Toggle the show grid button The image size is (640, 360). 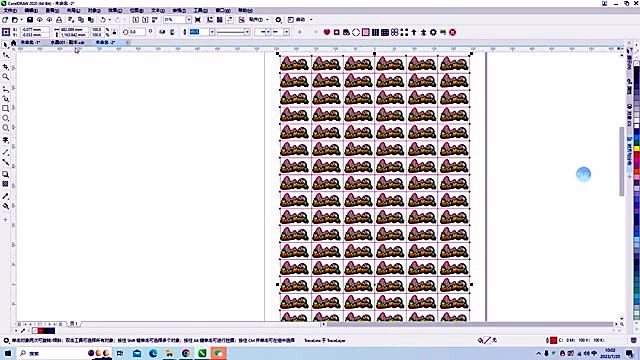(220, 20)
